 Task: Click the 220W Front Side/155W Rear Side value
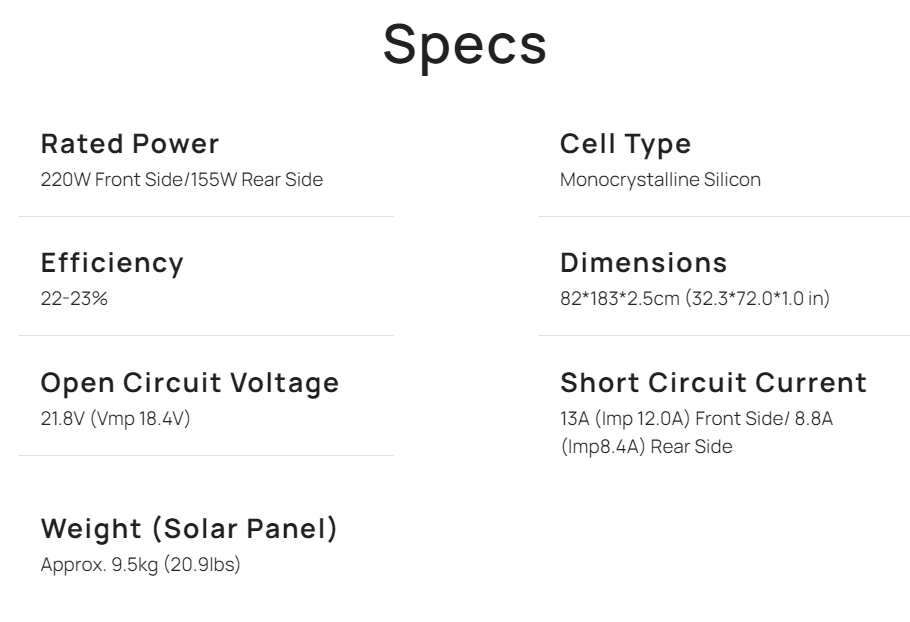[182, 180]
